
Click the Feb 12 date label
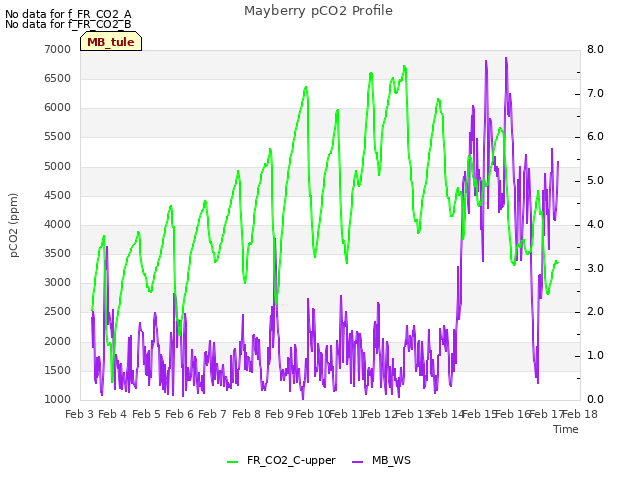pos(380,414)
